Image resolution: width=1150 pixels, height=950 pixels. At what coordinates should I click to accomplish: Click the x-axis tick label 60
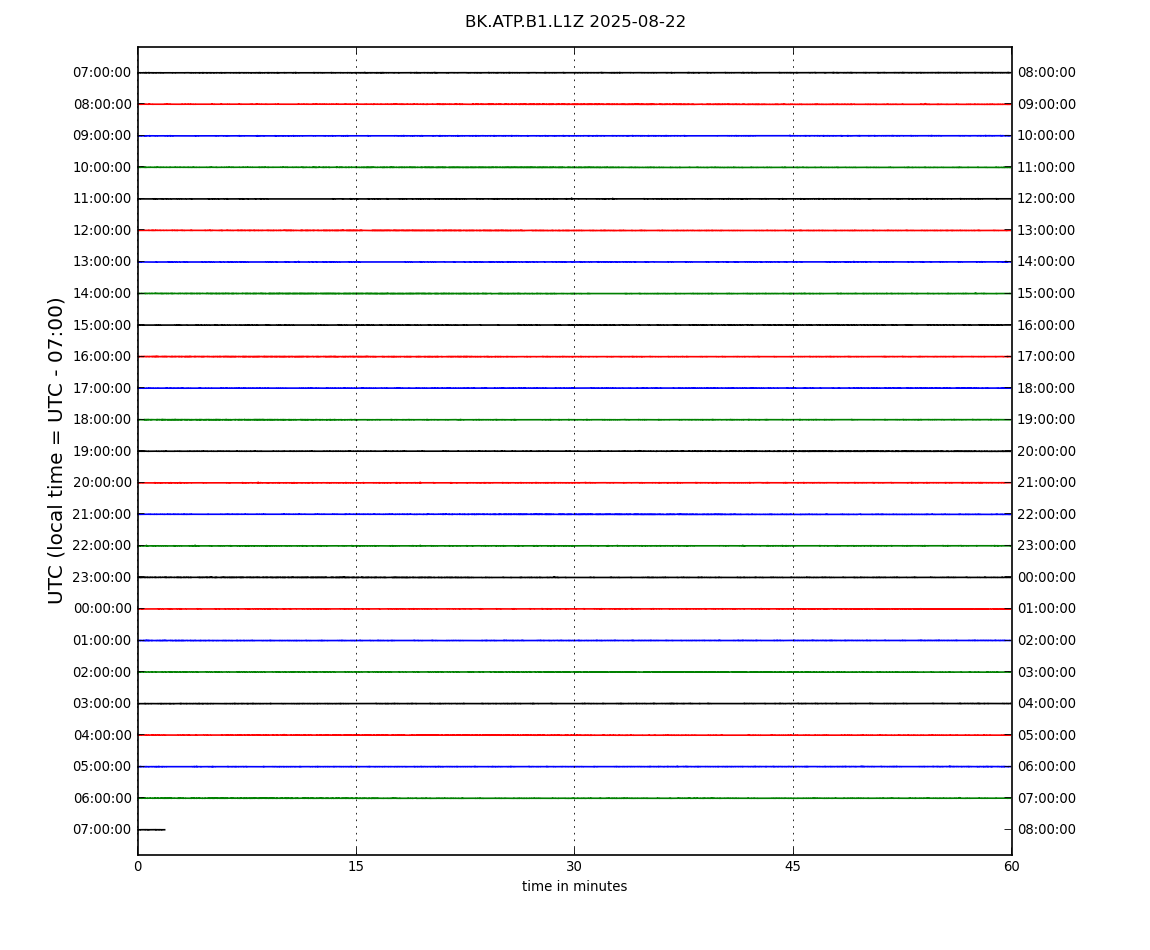[x=1011, y=866]
